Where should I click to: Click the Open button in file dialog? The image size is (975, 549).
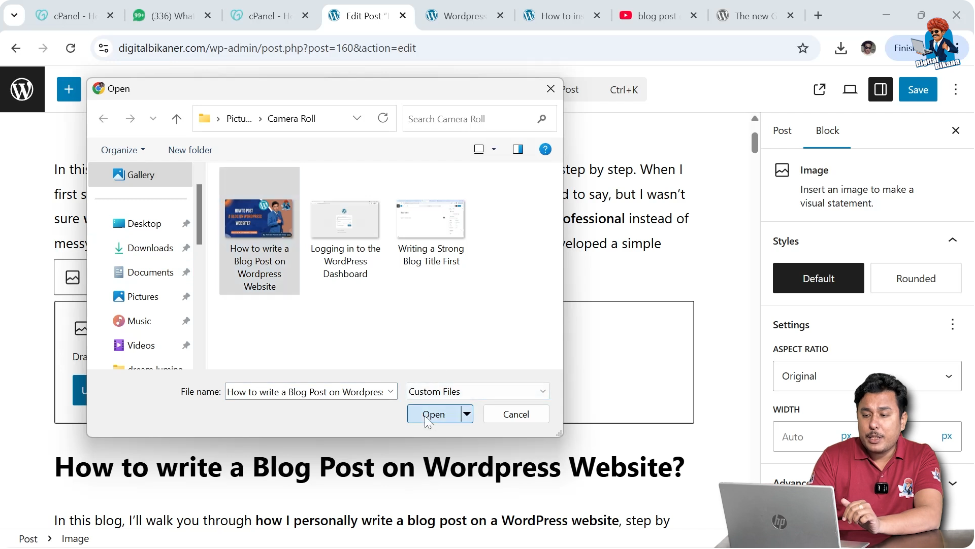[x=434, y=414]
